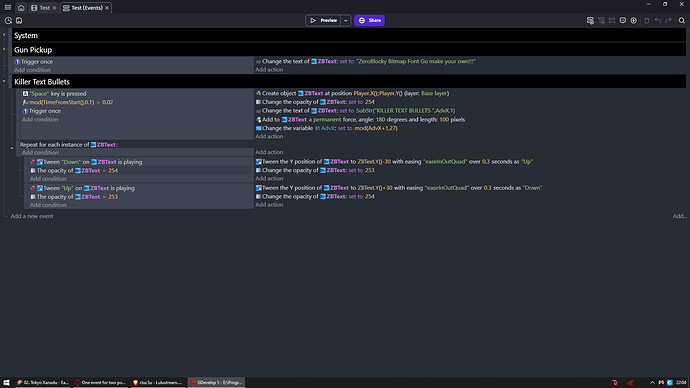Click the Preview button

(x=323, y=20)
